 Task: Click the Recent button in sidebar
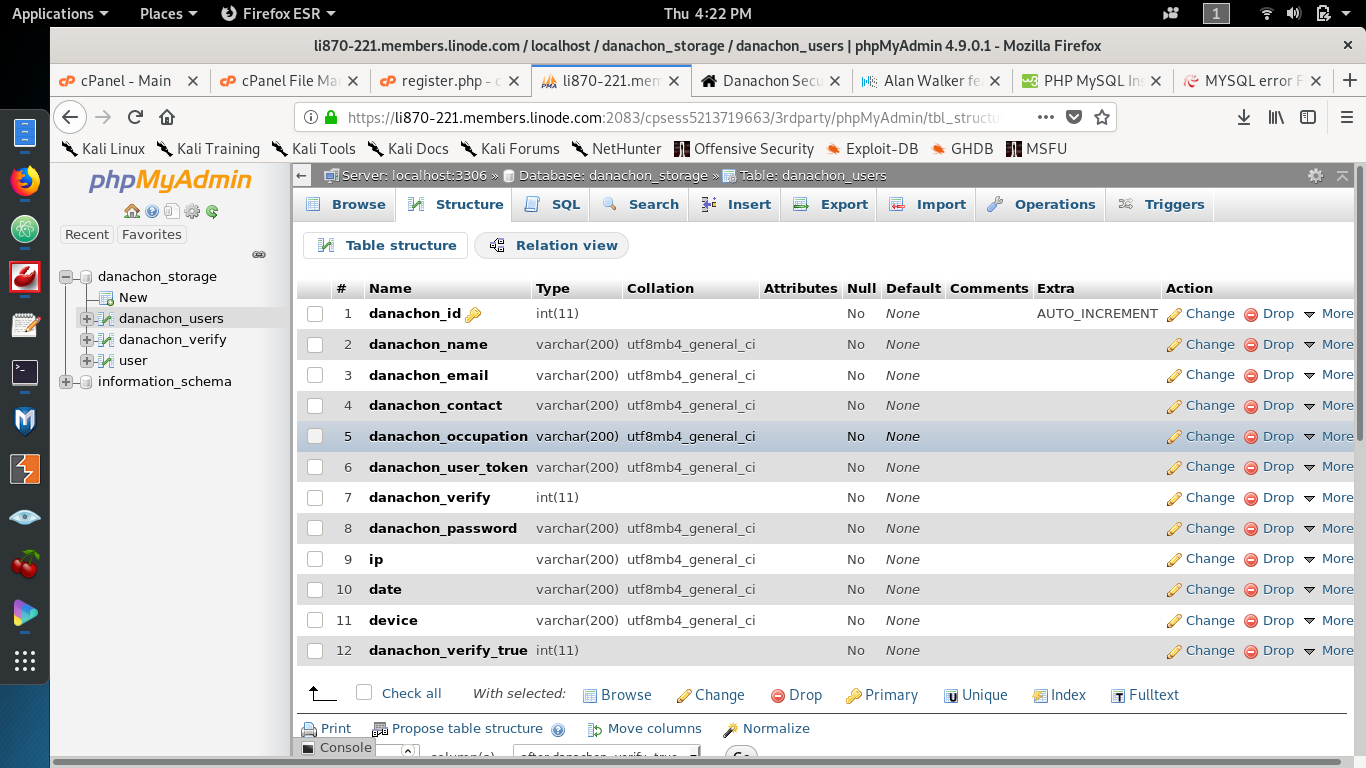coord(87,234)
